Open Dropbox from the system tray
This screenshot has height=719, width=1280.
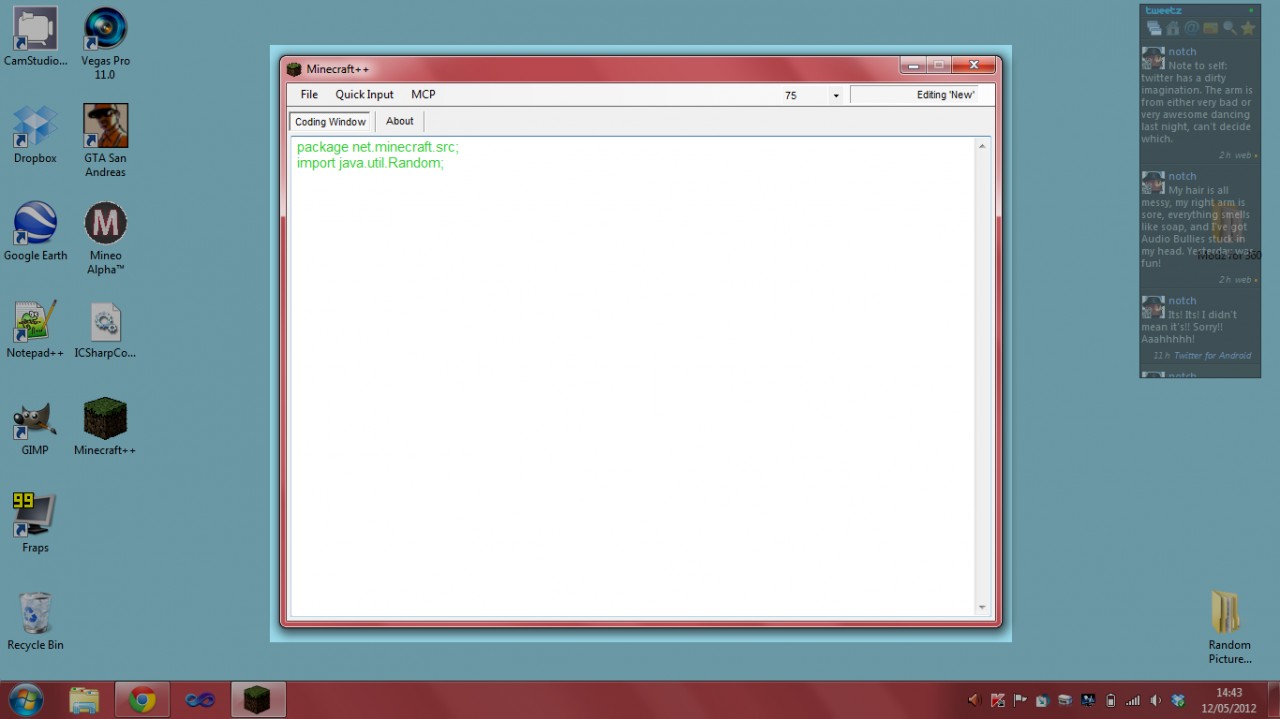coord(1176,700)
